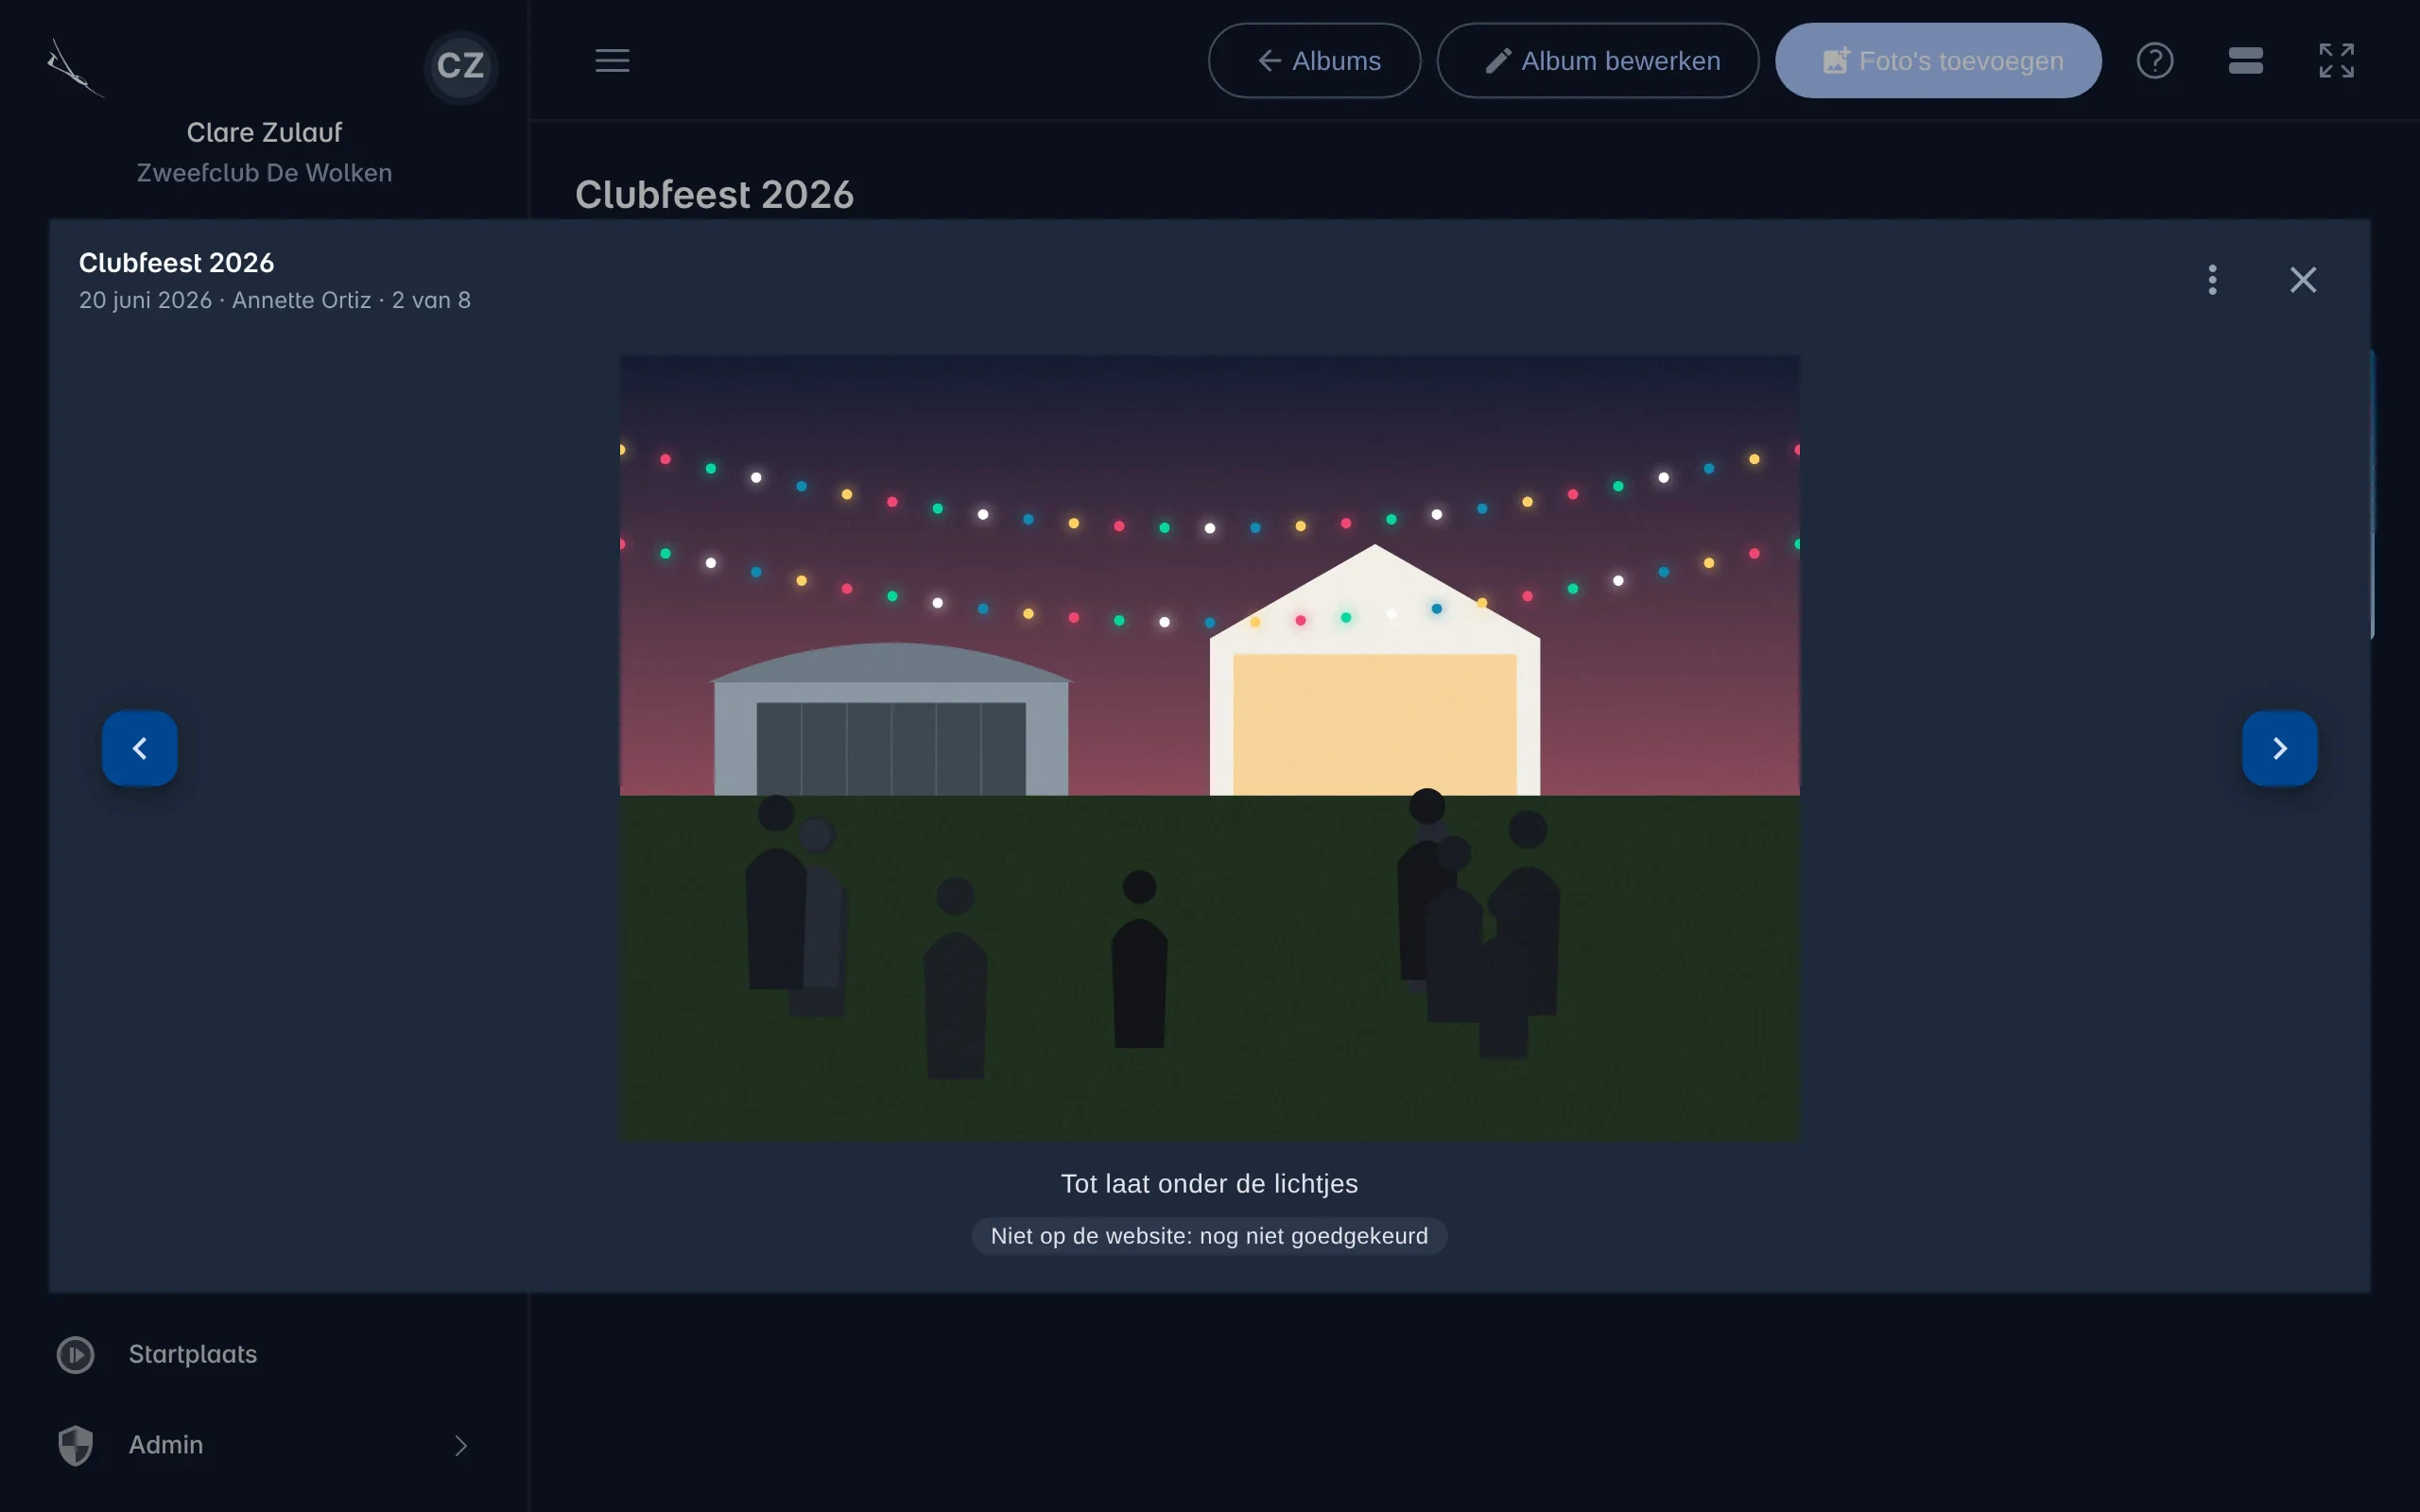
Task: Click the 'Niet op de website' status badge
Action: [x=1209, y=1236]
